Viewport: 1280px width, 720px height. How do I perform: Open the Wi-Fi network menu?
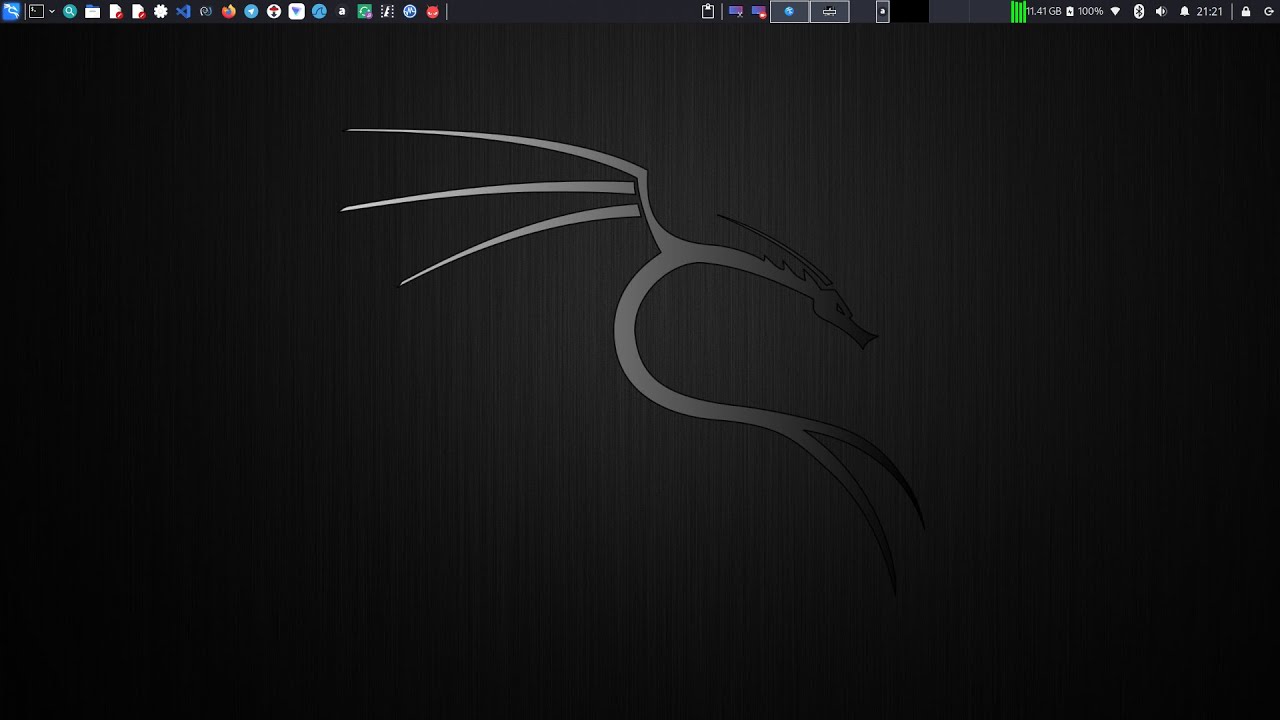1116,11
